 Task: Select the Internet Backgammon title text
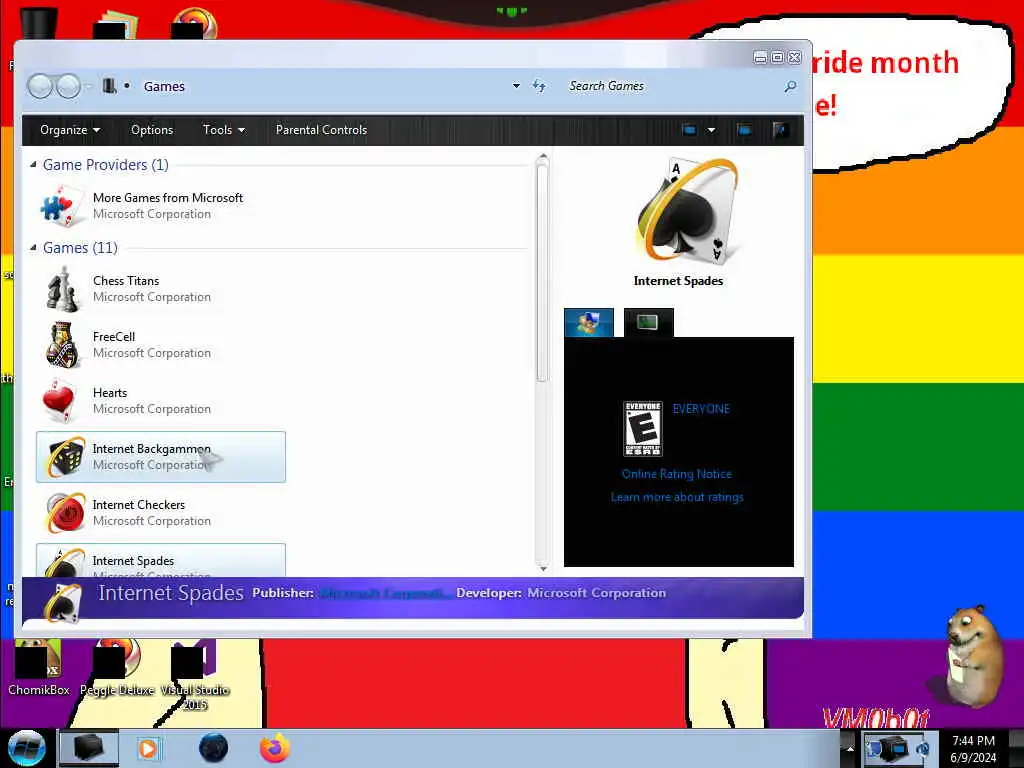[152, 449]
